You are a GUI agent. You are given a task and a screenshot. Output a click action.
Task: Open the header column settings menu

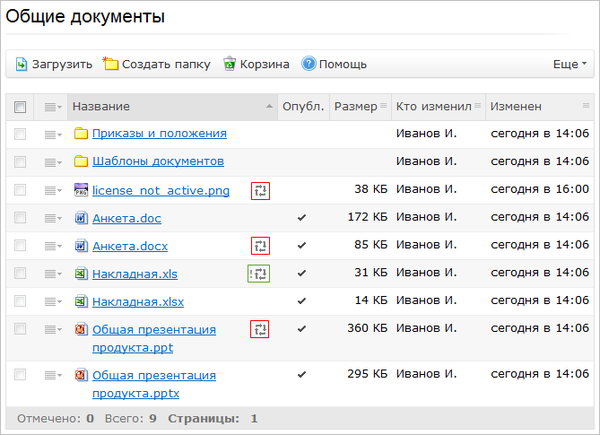(53, 107)
